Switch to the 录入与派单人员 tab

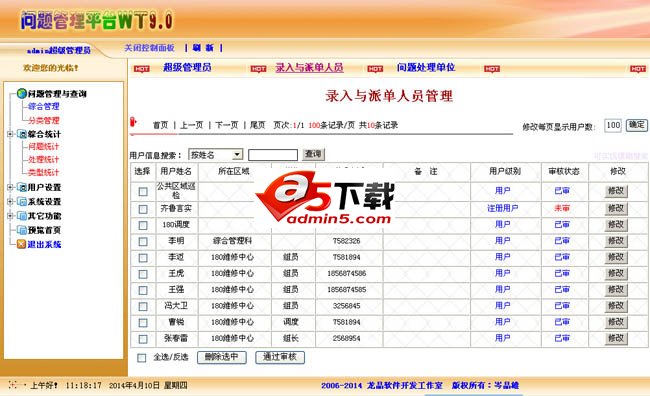(x=309, y=67)
